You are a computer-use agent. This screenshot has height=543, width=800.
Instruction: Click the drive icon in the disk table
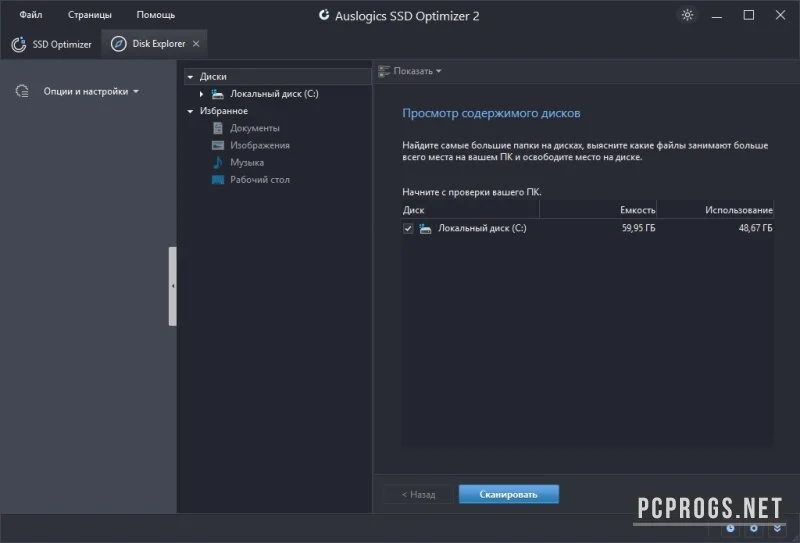pos(425,229)
